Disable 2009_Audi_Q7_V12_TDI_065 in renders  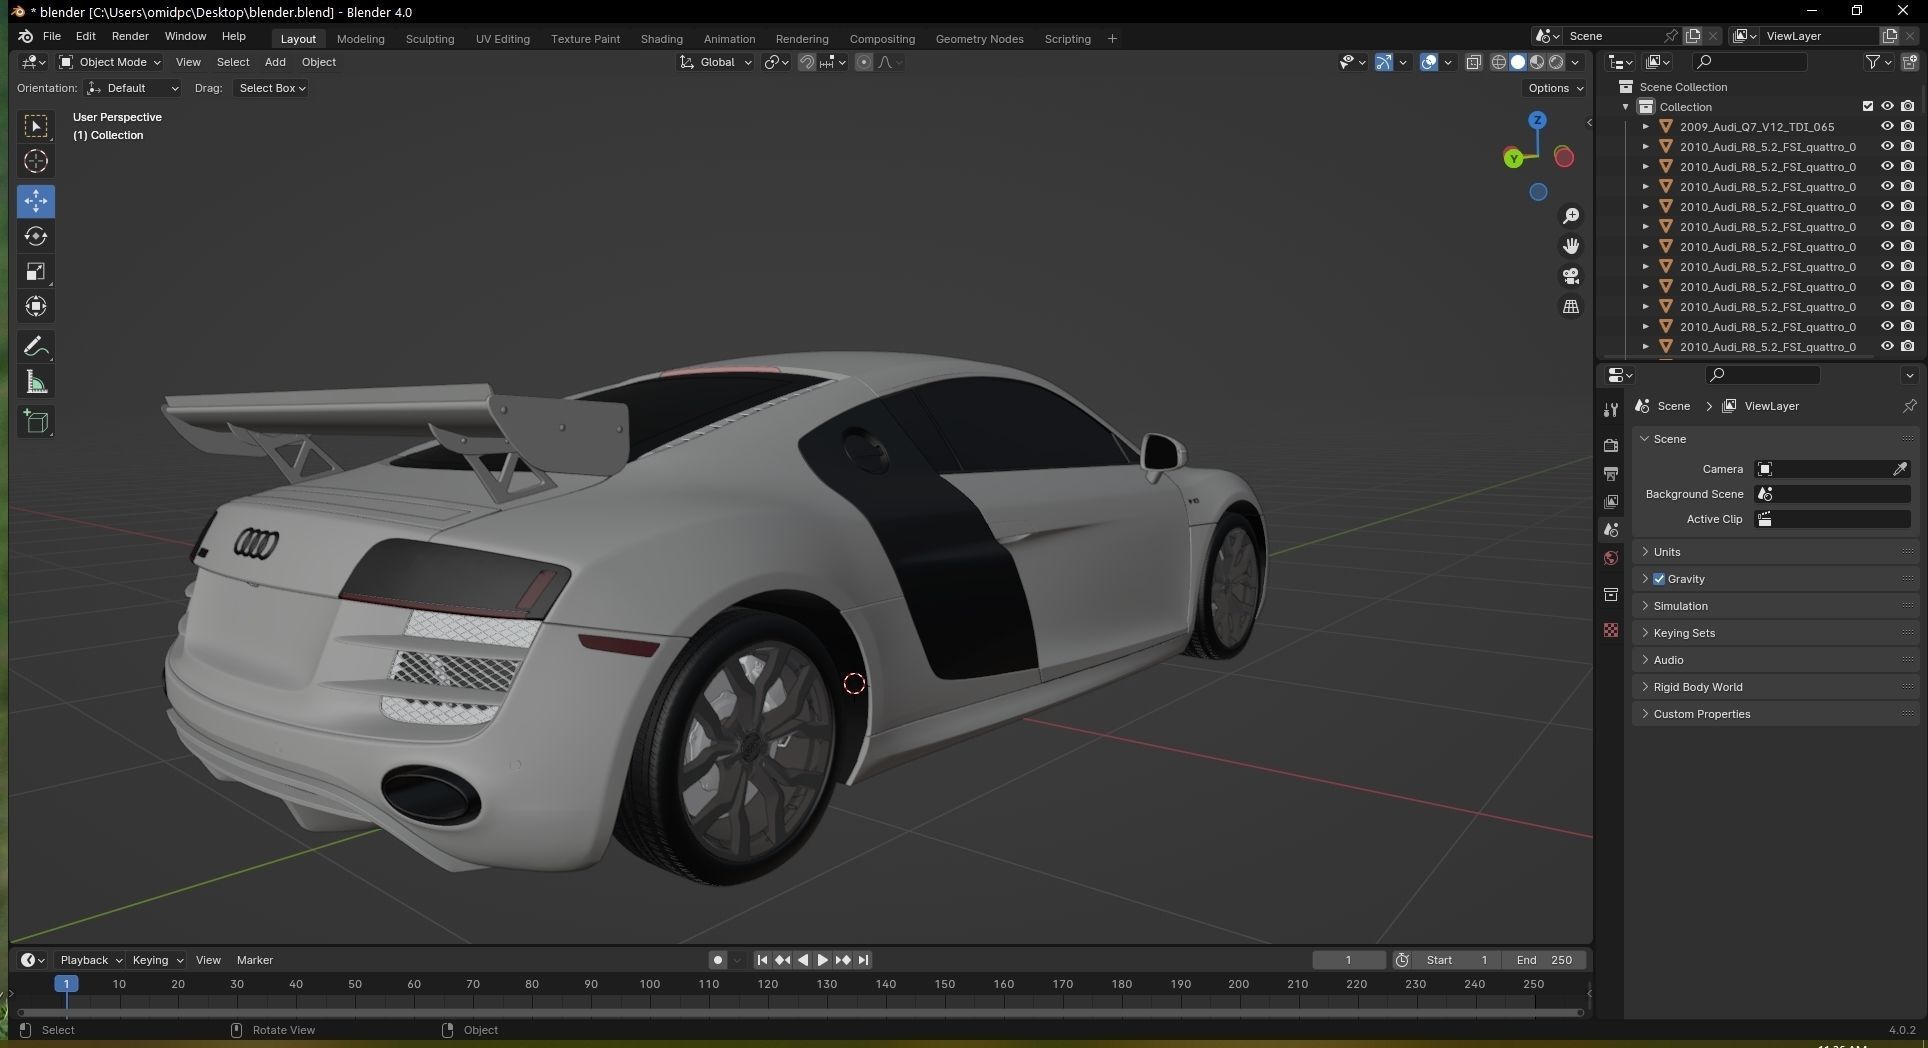click(x=1908, y=127)
